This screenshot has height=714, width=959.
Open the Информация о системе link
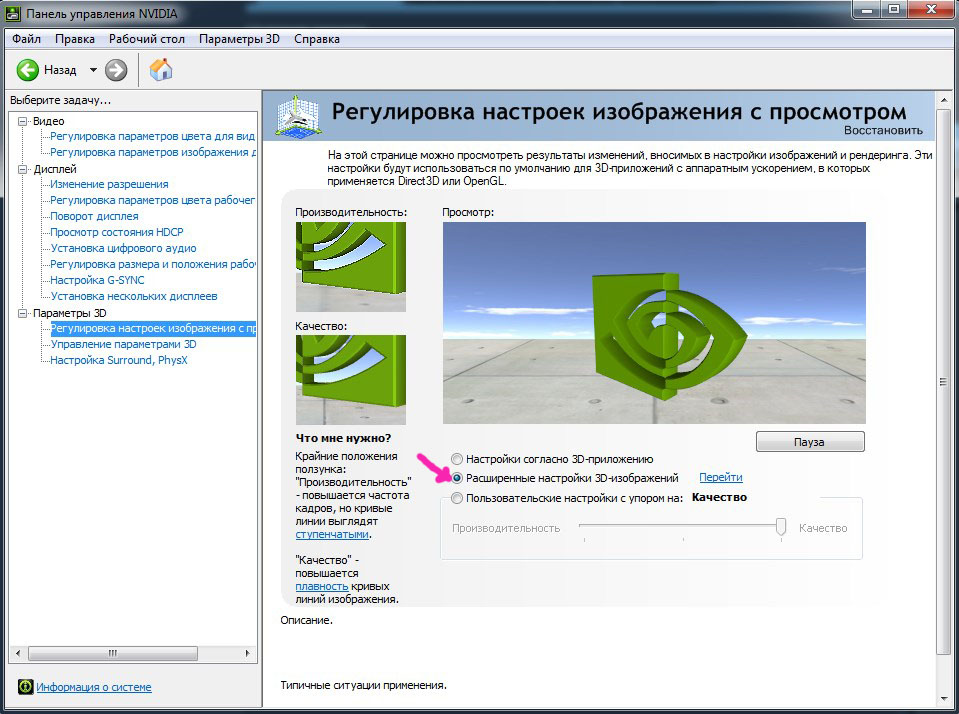(x=94, y=687)
